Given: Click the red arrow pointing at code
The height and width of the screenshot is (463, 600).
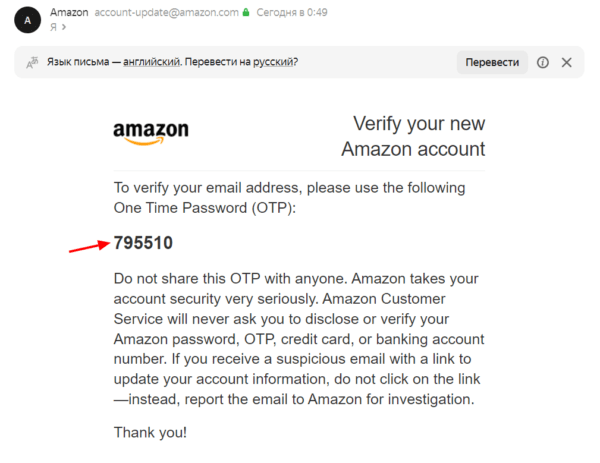Looking at the screenshot, I should tap(88, 246).
